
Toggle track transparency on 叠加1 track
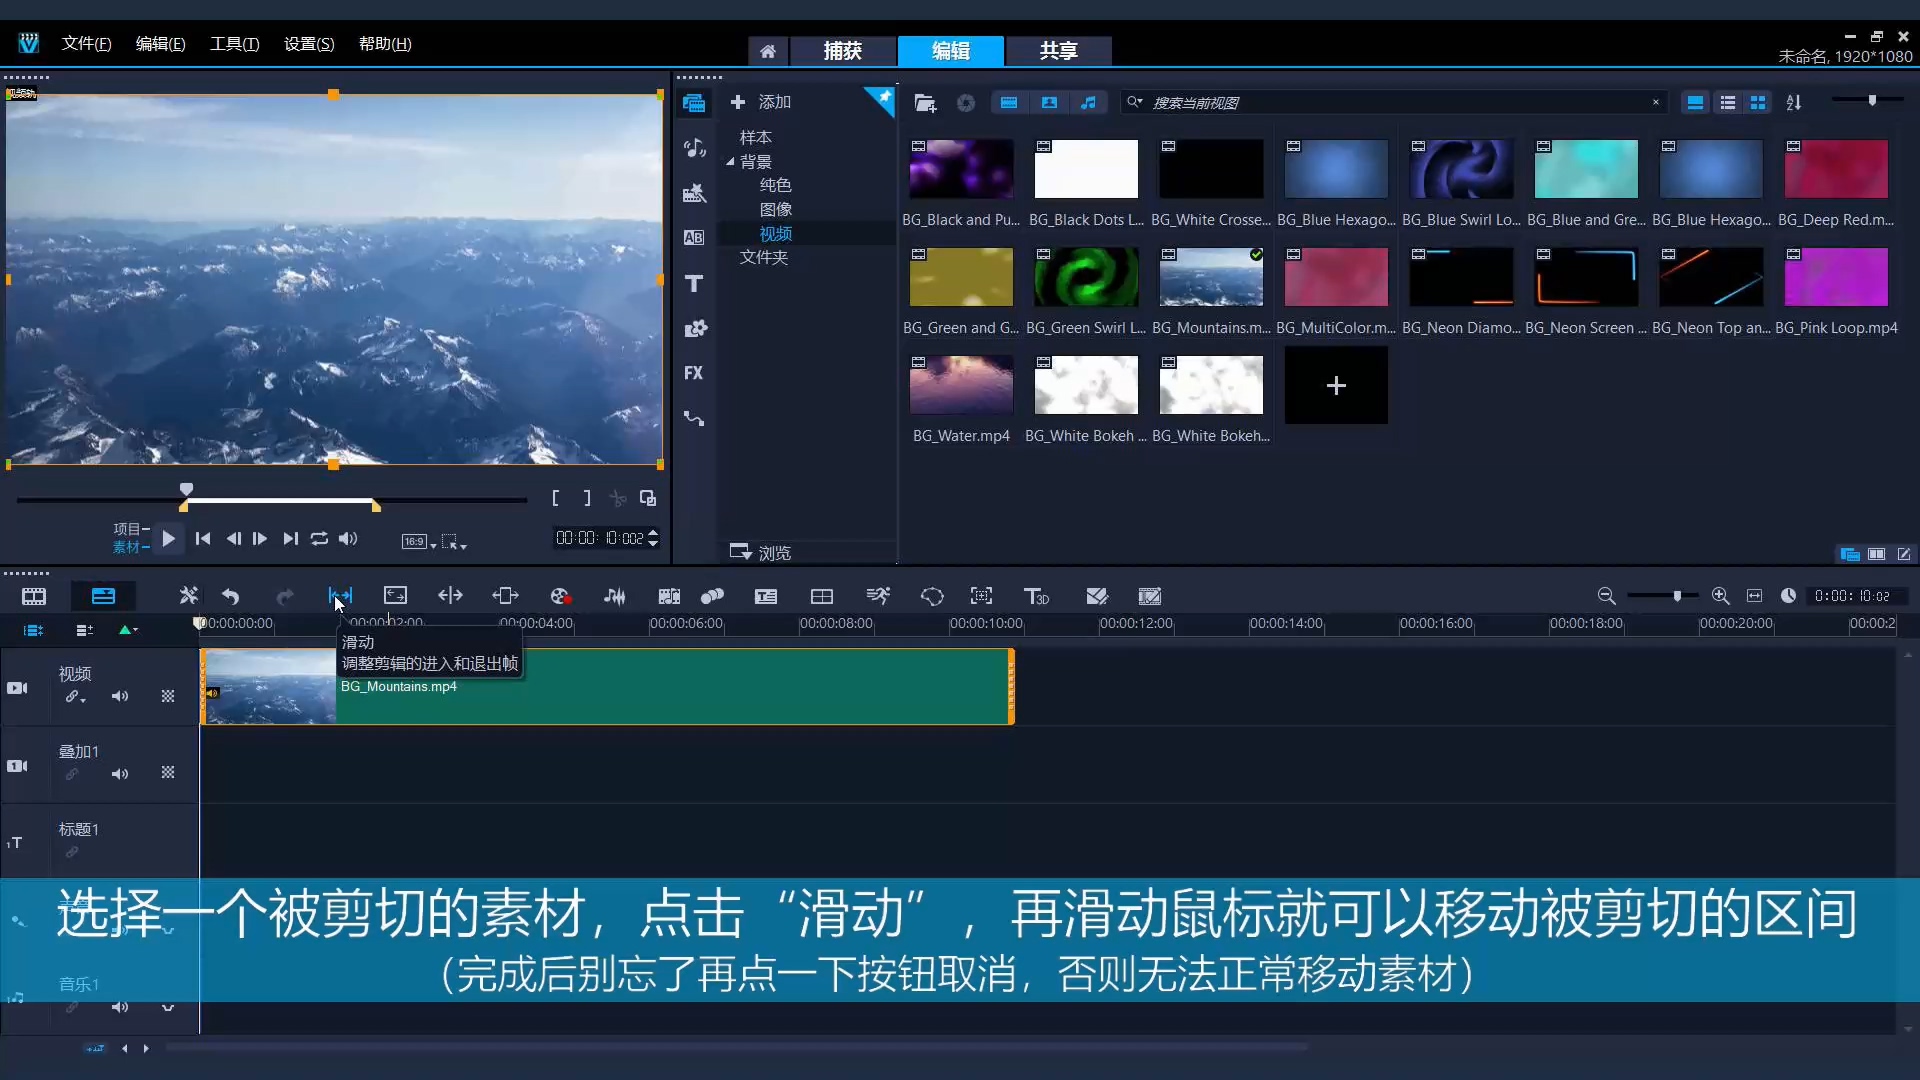168,773
